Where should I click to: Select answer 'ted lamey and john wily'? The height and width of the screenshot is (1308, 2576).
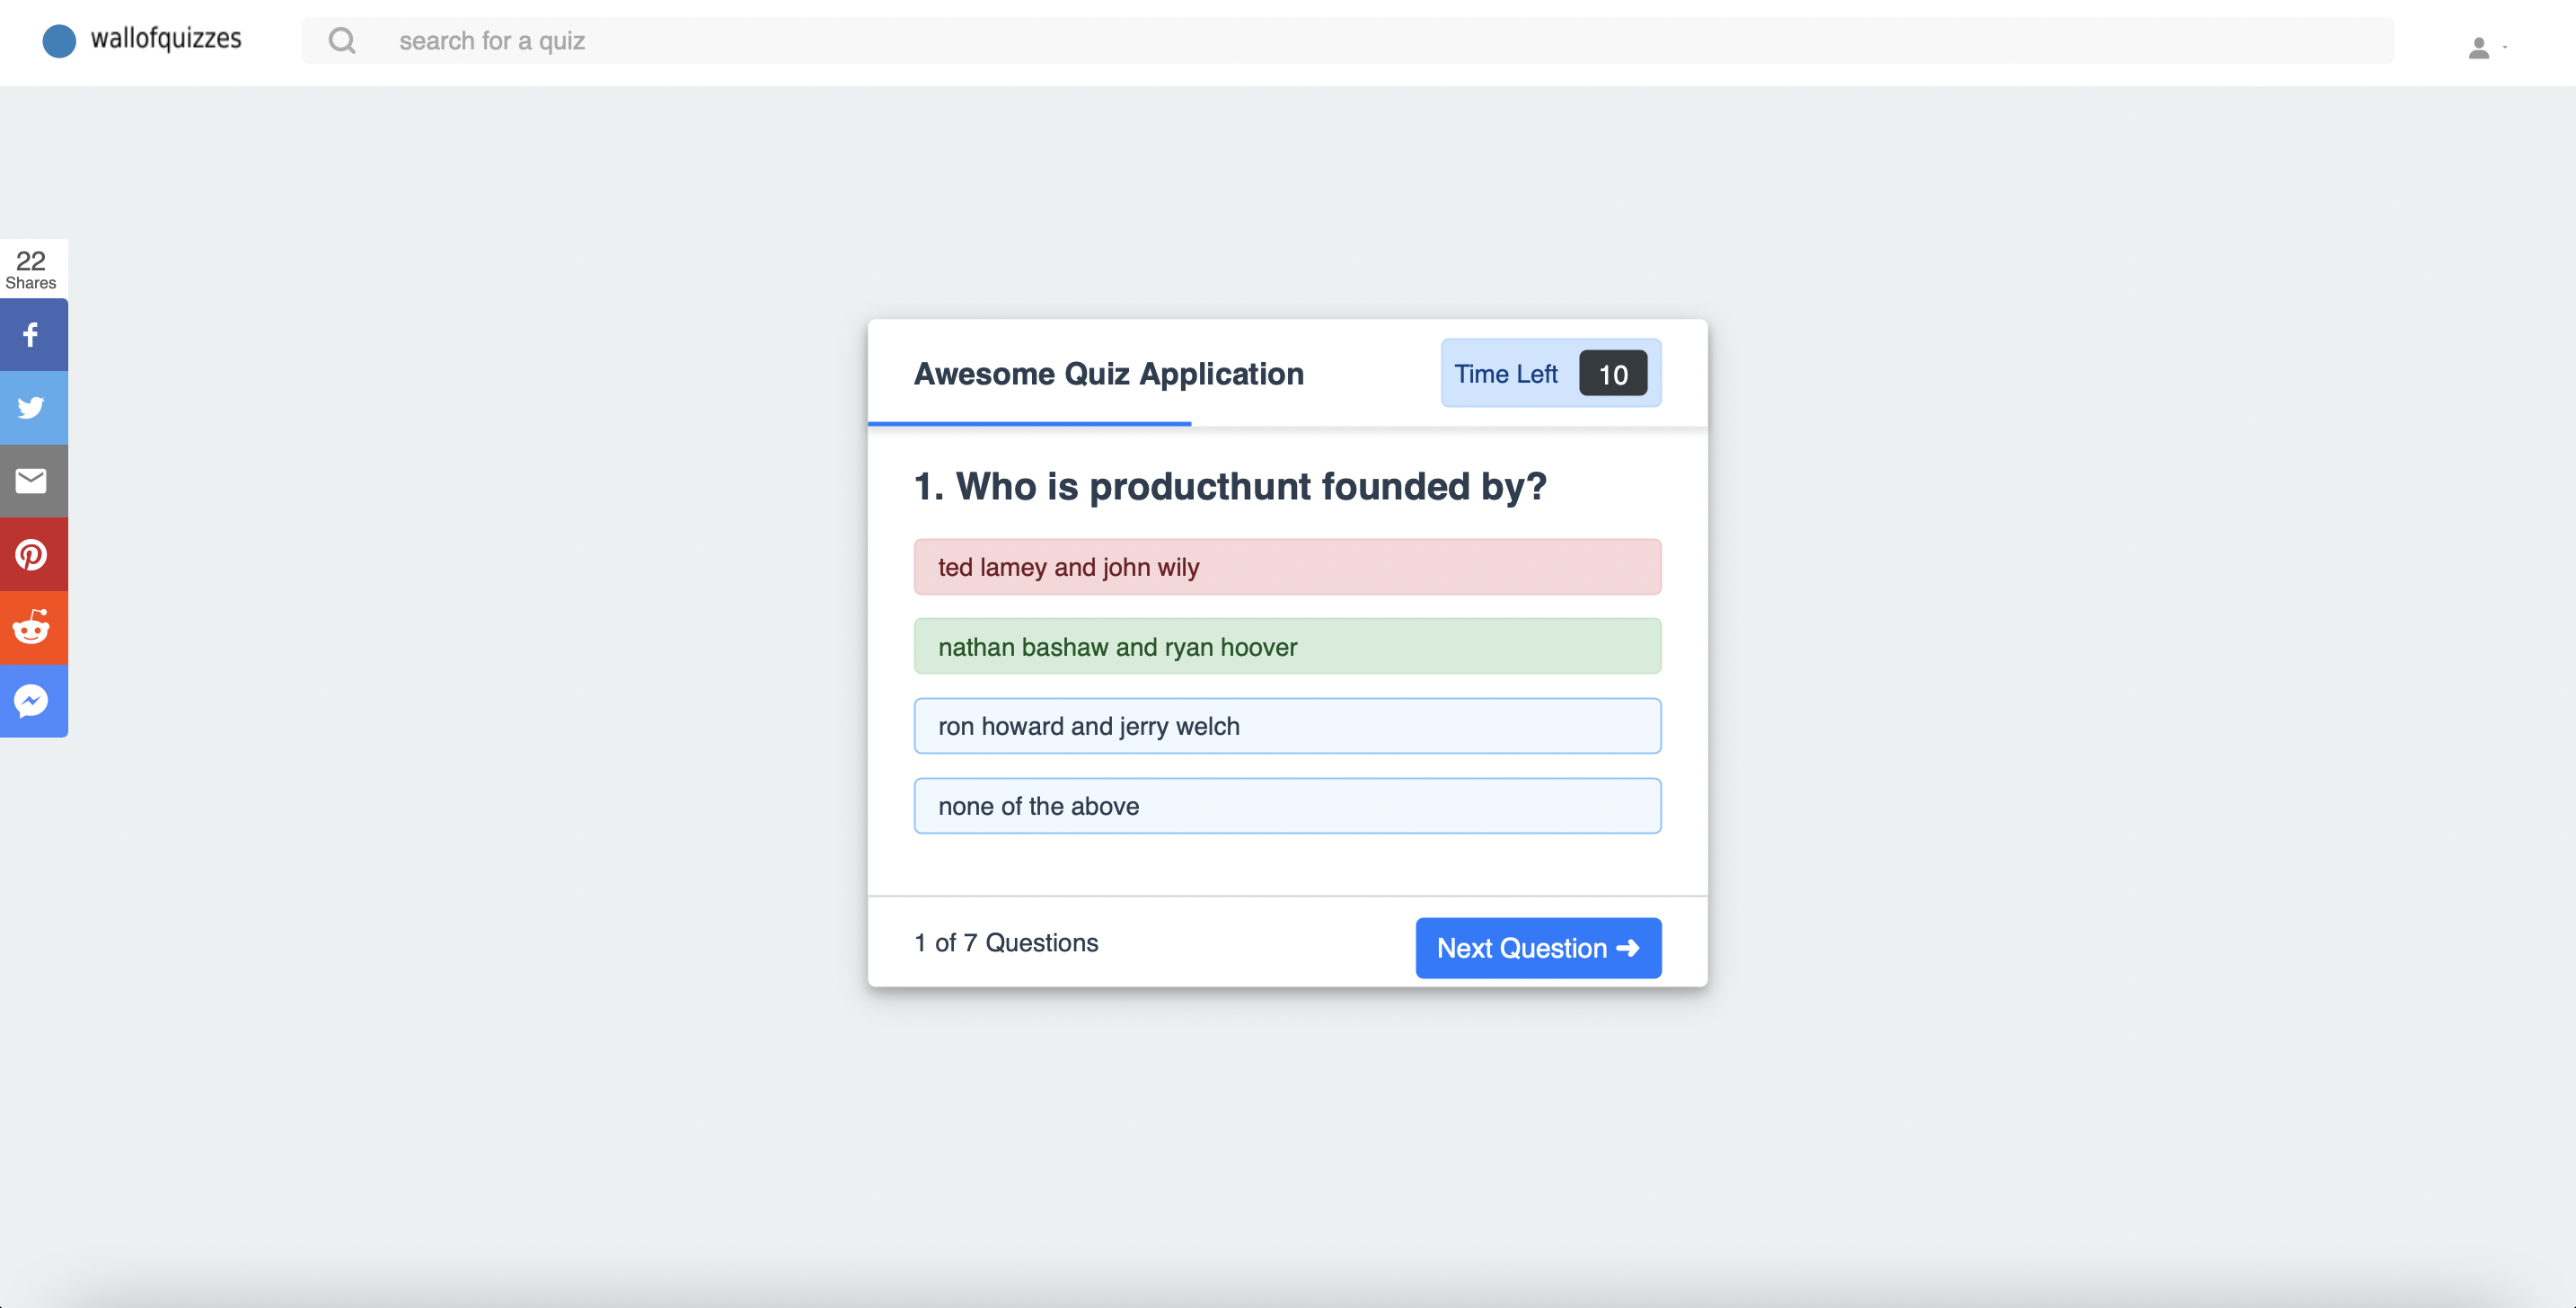1287,567
